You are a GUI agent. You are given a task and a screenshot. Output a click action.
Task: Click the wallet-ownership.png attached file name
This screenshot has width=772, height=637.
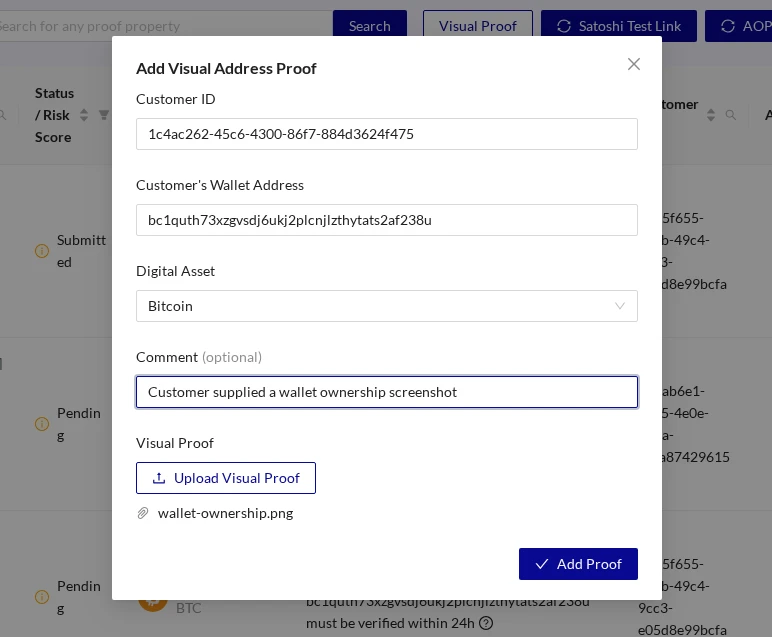click(225, 513)
